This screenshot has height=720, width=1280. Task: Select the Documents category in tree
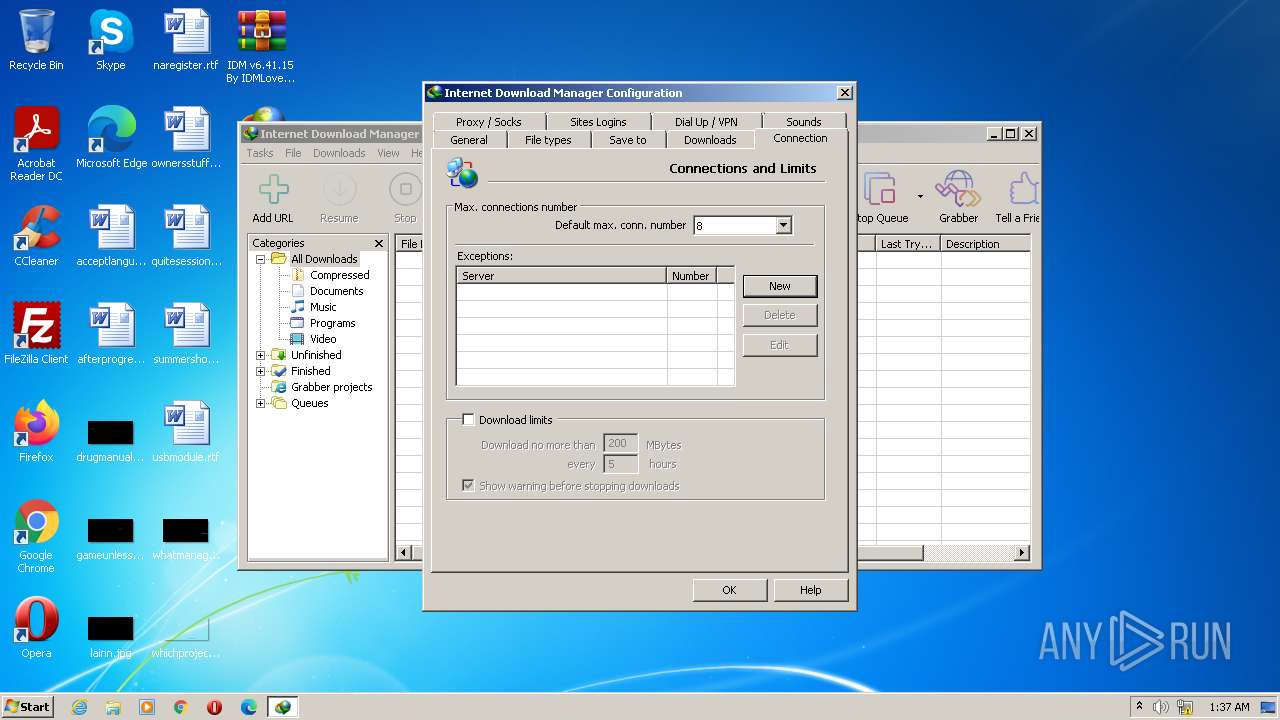click(x=336, y=291)
